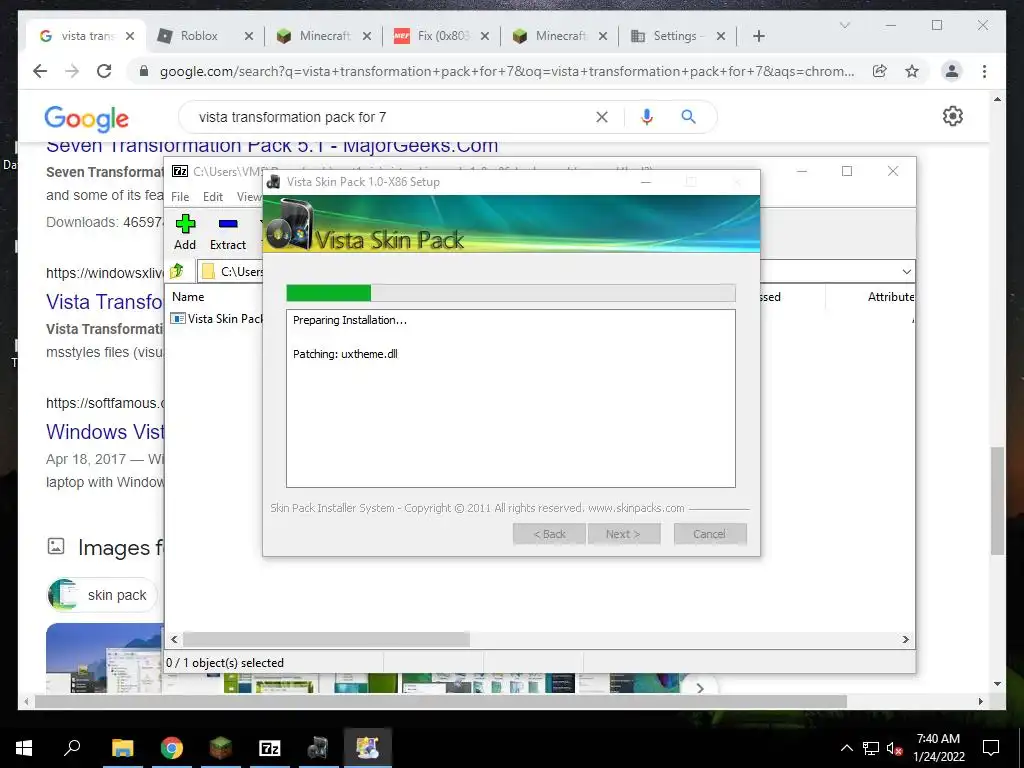Viewport: 1024px width, 768px height.
Task: Click the Attributes column header in 7-Zip
Action: [x=891, y=296]
